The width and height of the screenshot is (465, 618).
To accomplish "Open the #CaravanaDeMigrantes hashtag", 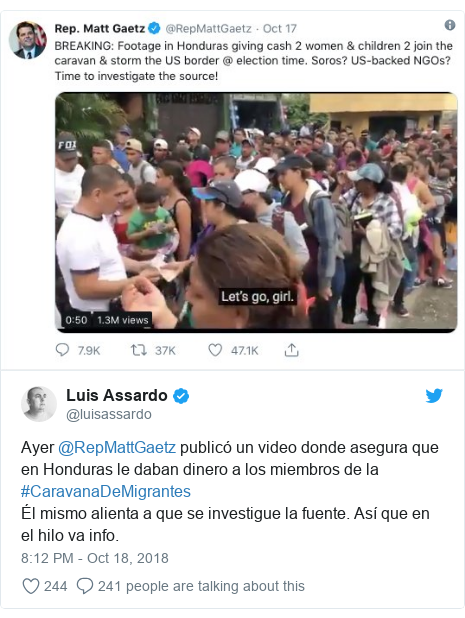I will click(x=106, y=491).
